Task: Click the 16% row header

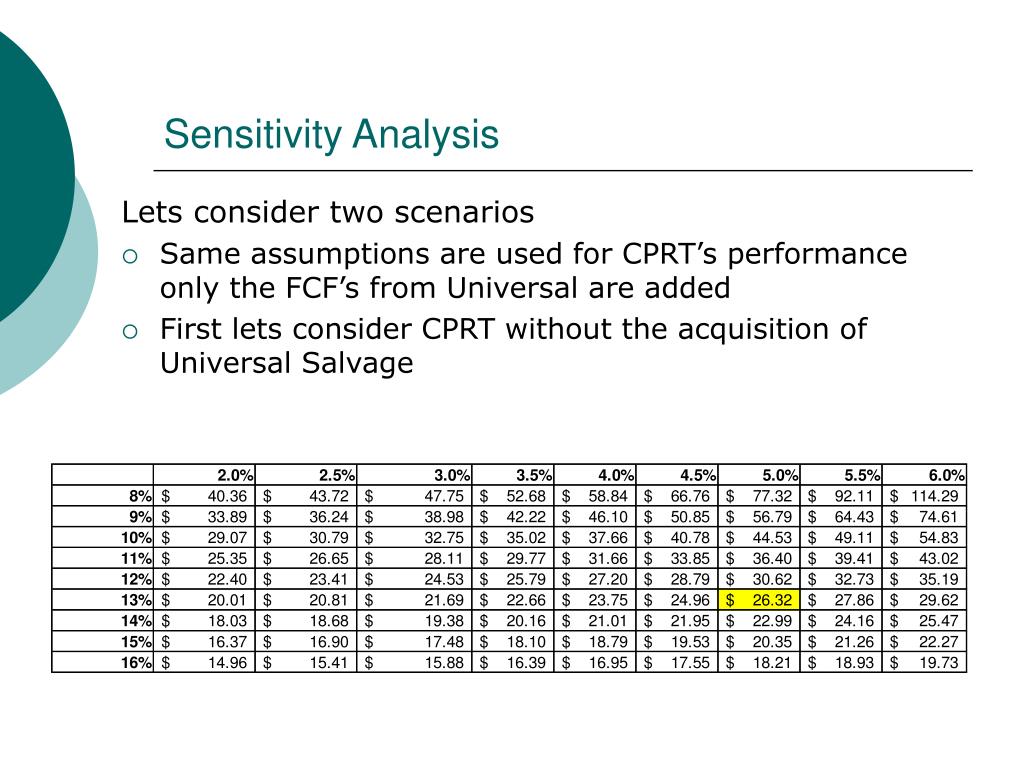Action: click(103, 662)
